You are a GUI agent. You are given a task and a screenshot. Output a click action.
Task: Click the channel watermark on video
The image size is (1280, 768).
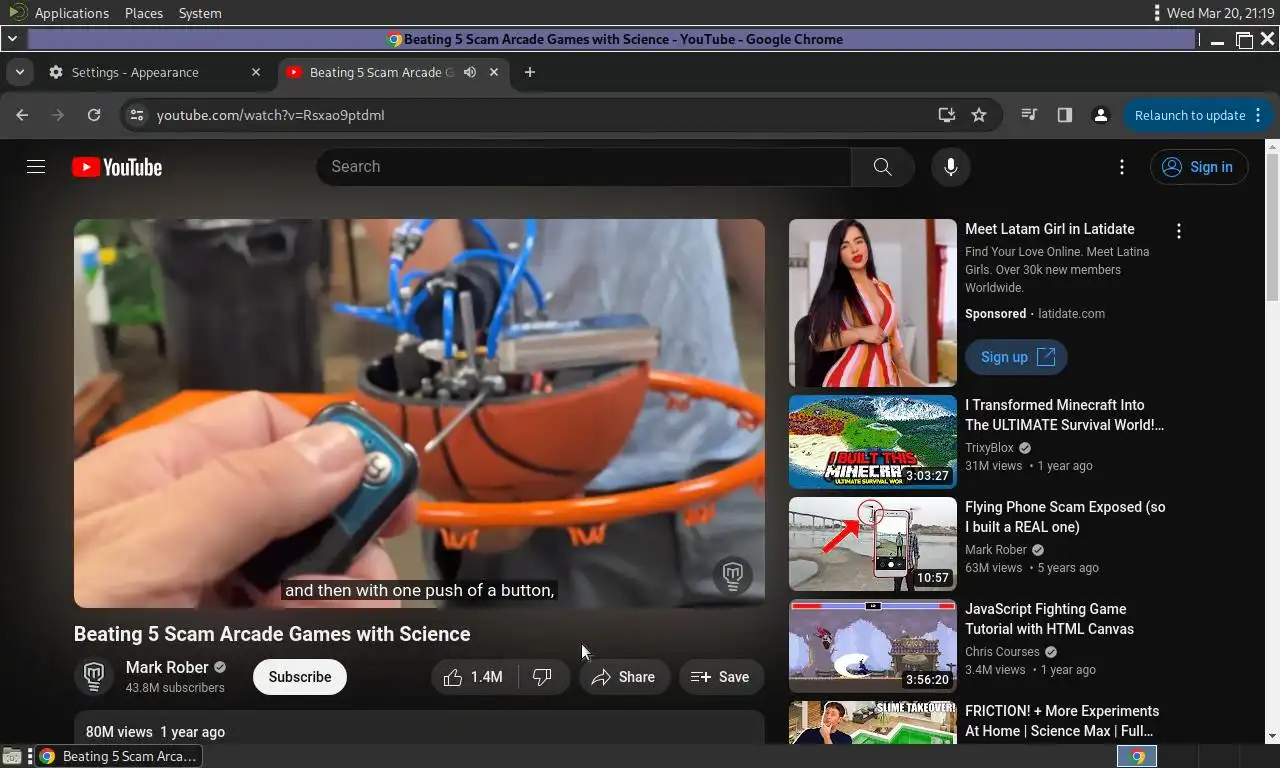coord(733,575)
